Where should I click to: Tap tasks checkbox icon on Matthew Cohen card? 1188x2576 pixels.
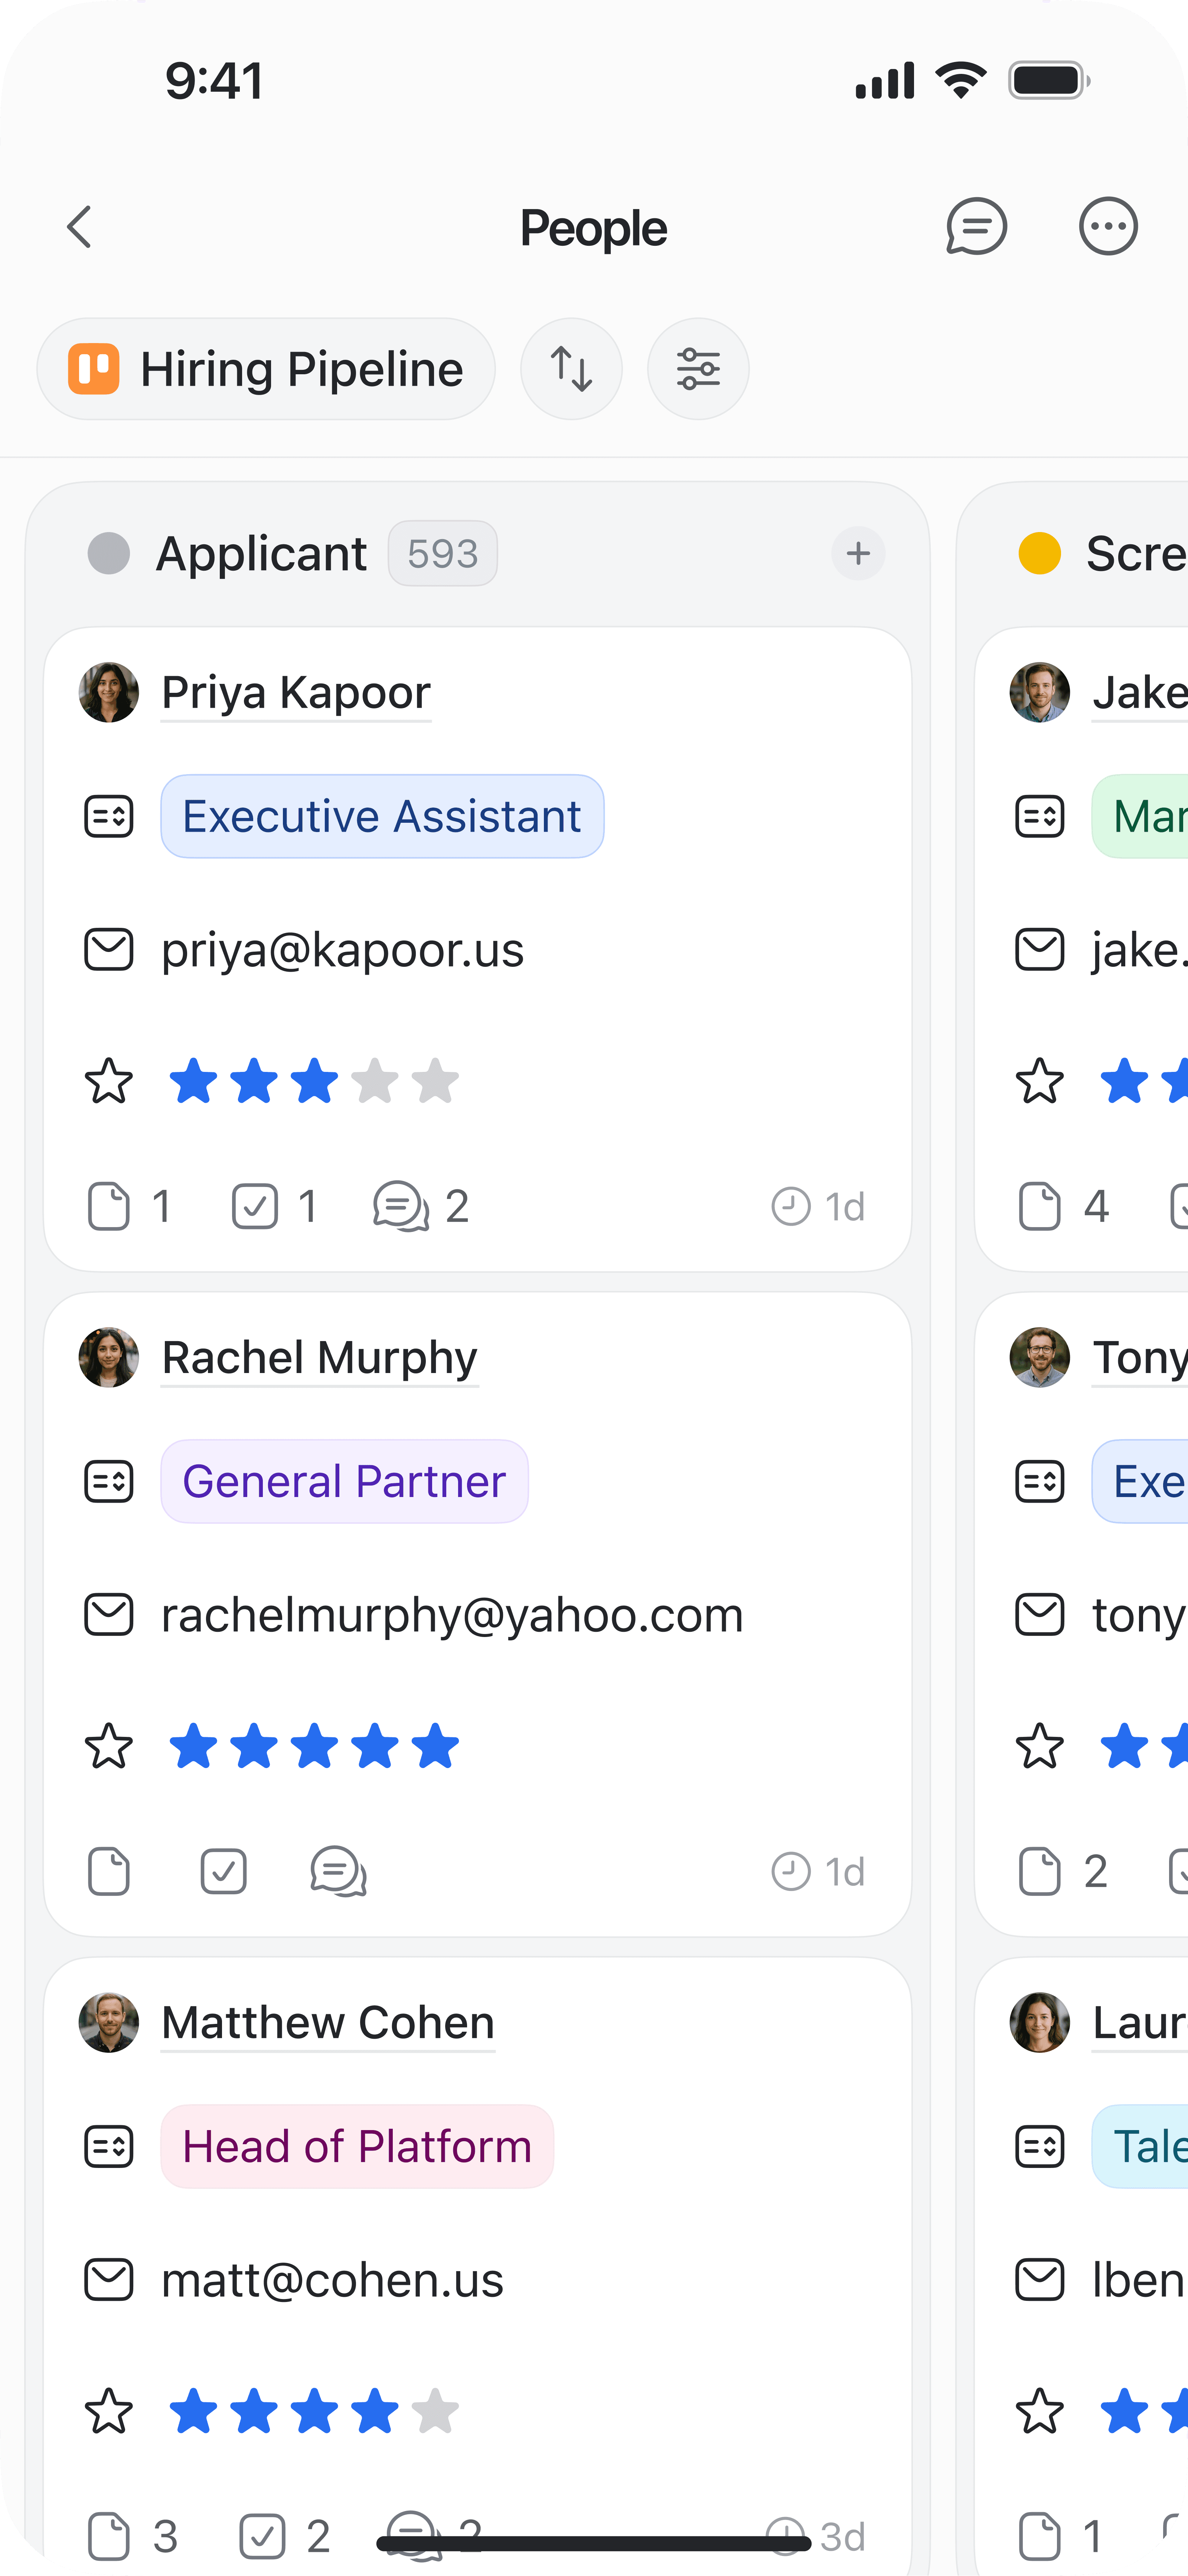[263, 2536]
